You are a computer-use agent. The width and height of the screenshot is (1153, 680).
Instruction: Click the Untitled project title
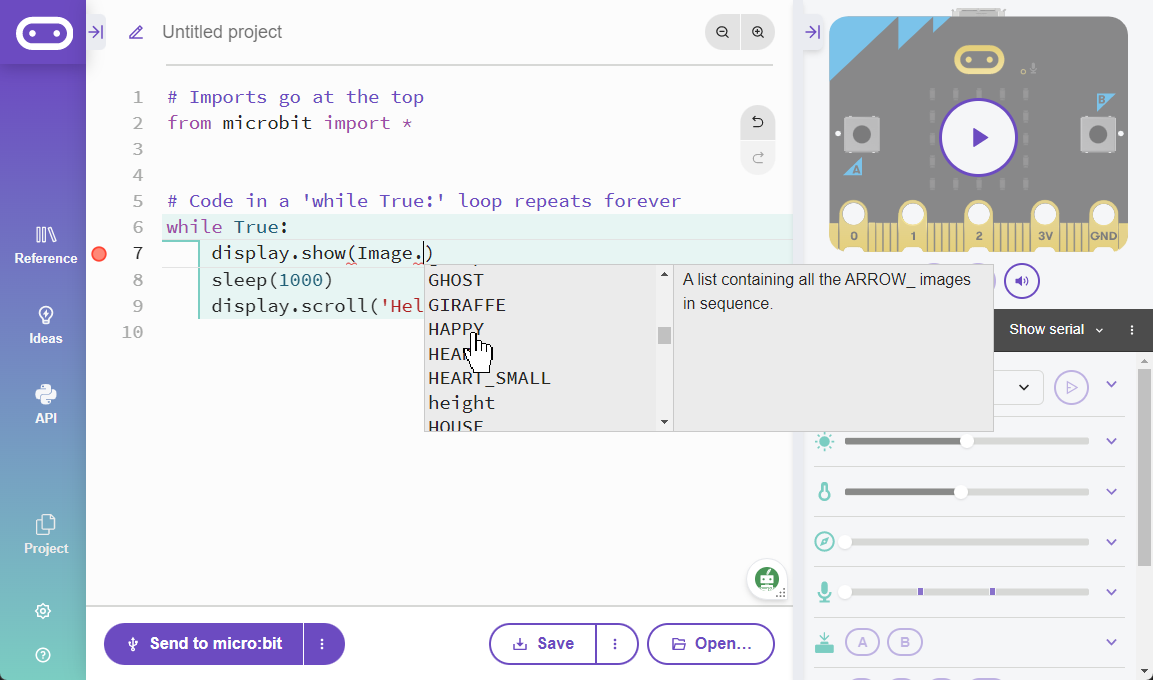222,32
